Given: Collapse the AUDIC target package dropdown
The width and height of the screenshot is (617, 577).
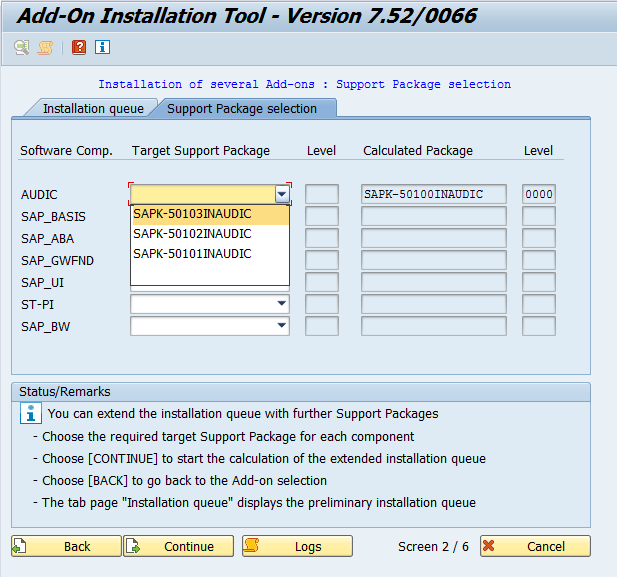Looking at the screenshot, I should coord(282,194).
